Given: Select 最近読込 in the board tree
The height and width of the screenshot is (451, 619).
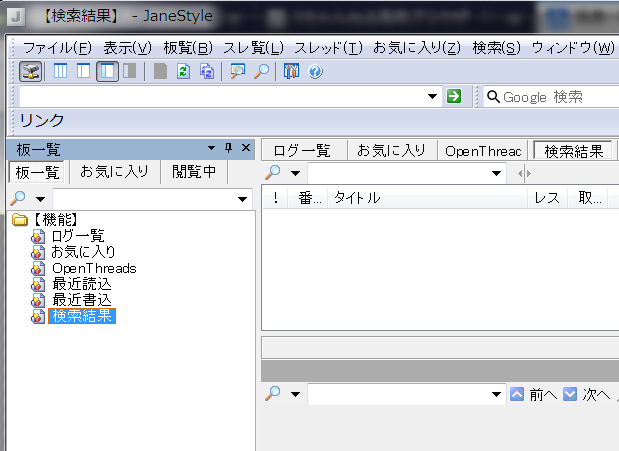Looking at the screenshot, I should click(x=81, y=284).
